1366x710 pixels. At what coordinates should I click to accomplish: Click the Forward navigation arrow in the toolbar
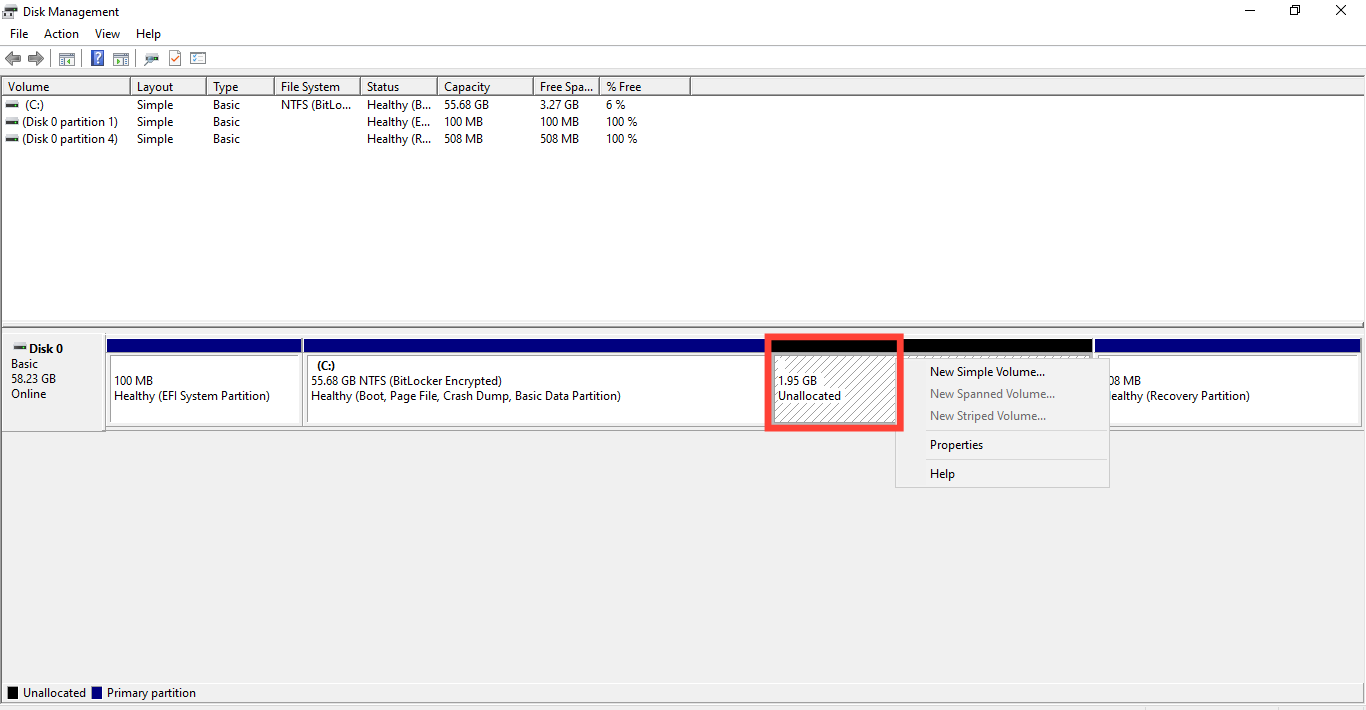point(36,58)
